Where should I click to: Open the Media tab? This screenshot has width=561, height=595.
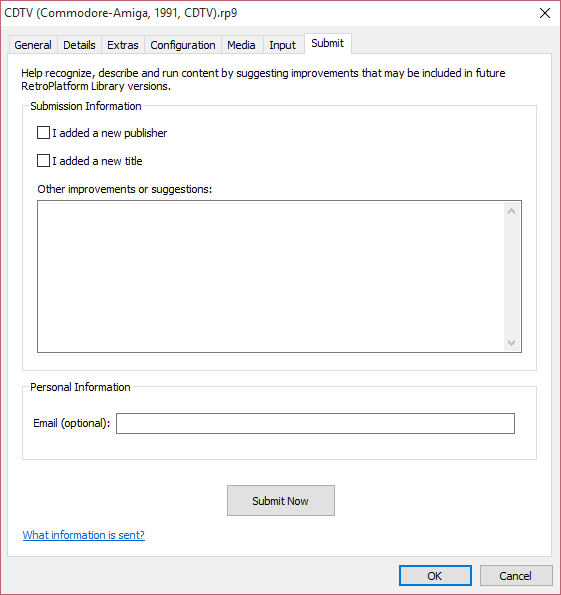pos(241,45)
